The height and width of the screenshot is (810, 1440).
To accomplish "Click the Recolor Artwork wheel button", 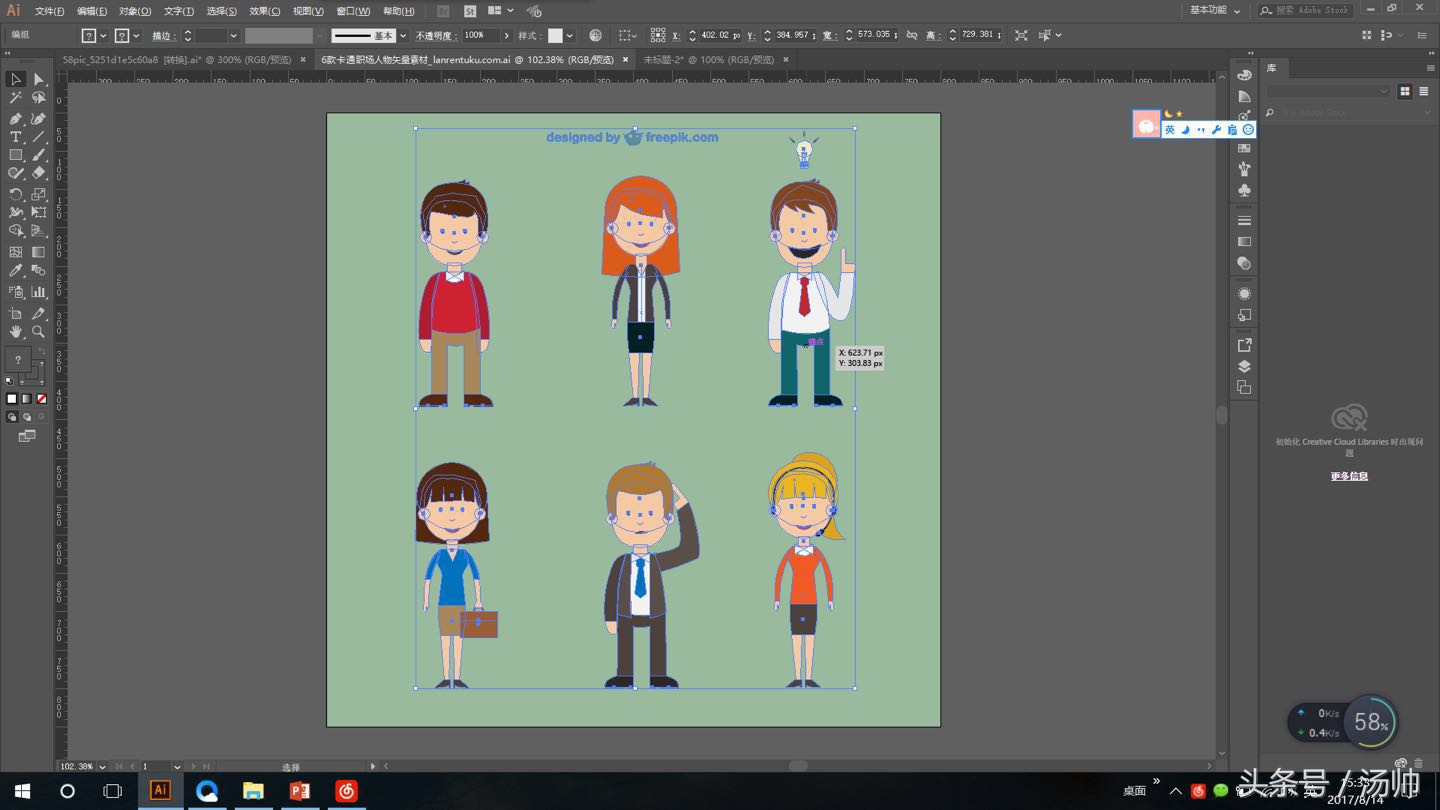I will (595, 35).
